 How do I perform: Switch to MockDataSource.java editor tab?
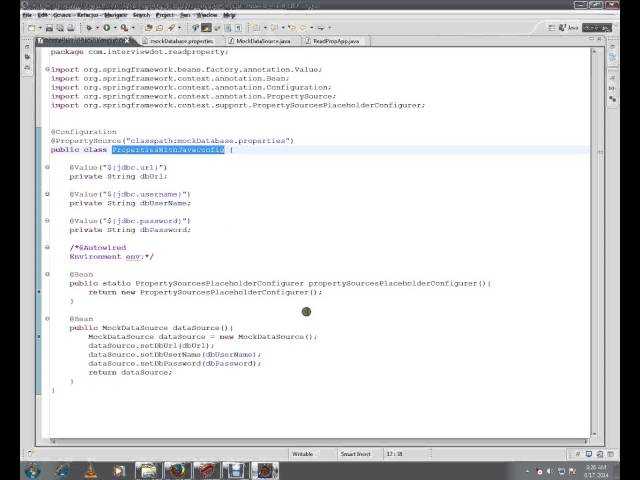[x=260, y=41]
